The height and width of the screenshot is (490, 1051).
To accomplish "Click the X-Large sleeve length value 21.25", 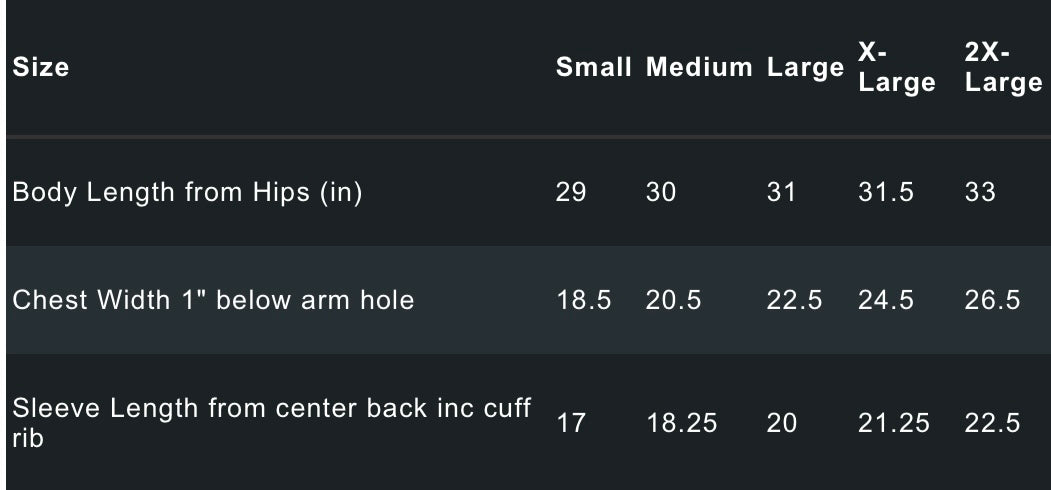I will (894, 423).
